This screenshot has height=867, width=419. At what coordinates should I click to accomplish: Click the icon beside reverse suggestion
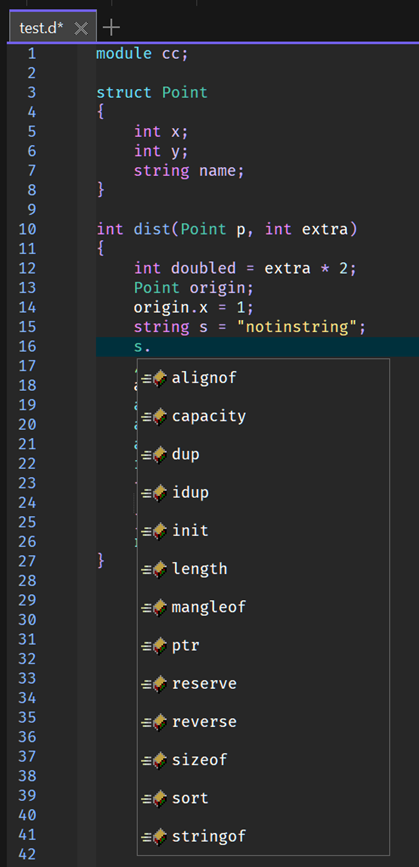pyautogui.click(x=154, y=722)
